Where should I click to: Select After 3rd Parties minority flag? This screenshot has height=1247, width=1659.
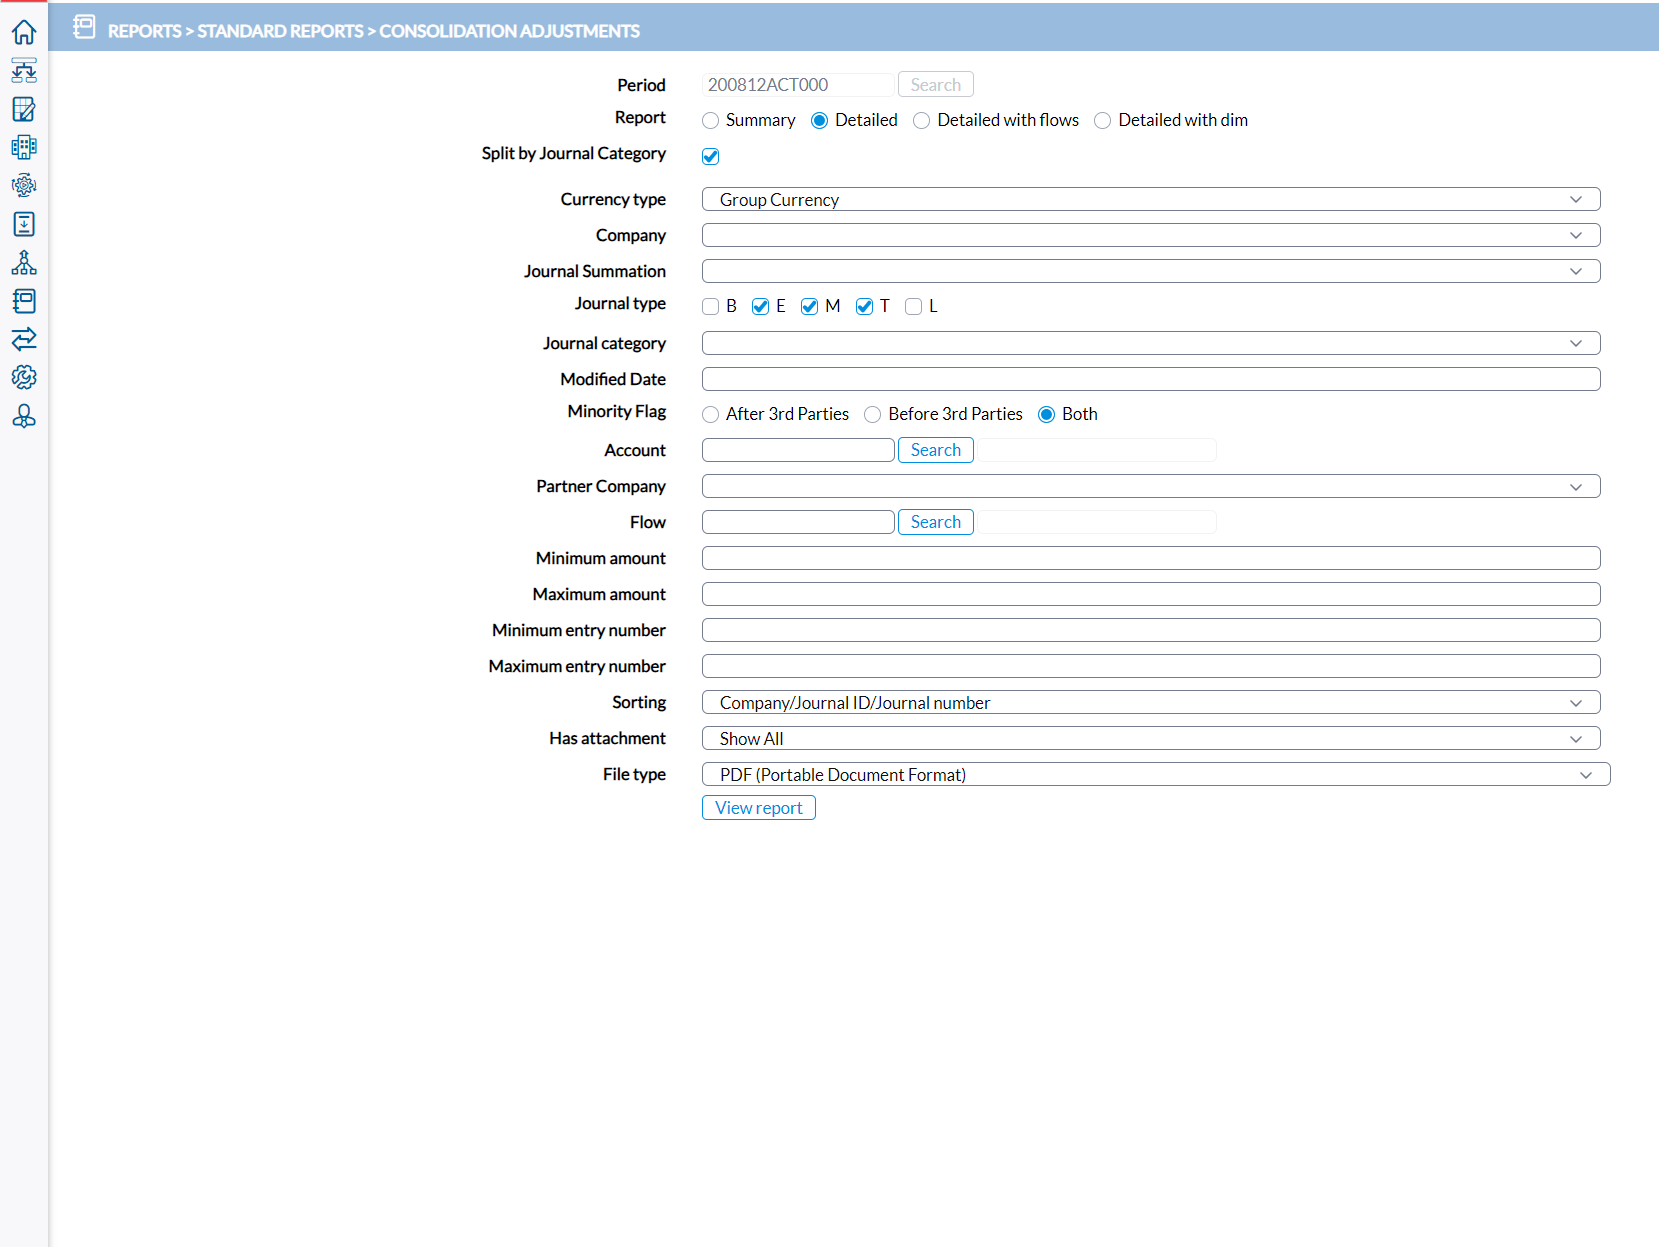click(710, 415)
